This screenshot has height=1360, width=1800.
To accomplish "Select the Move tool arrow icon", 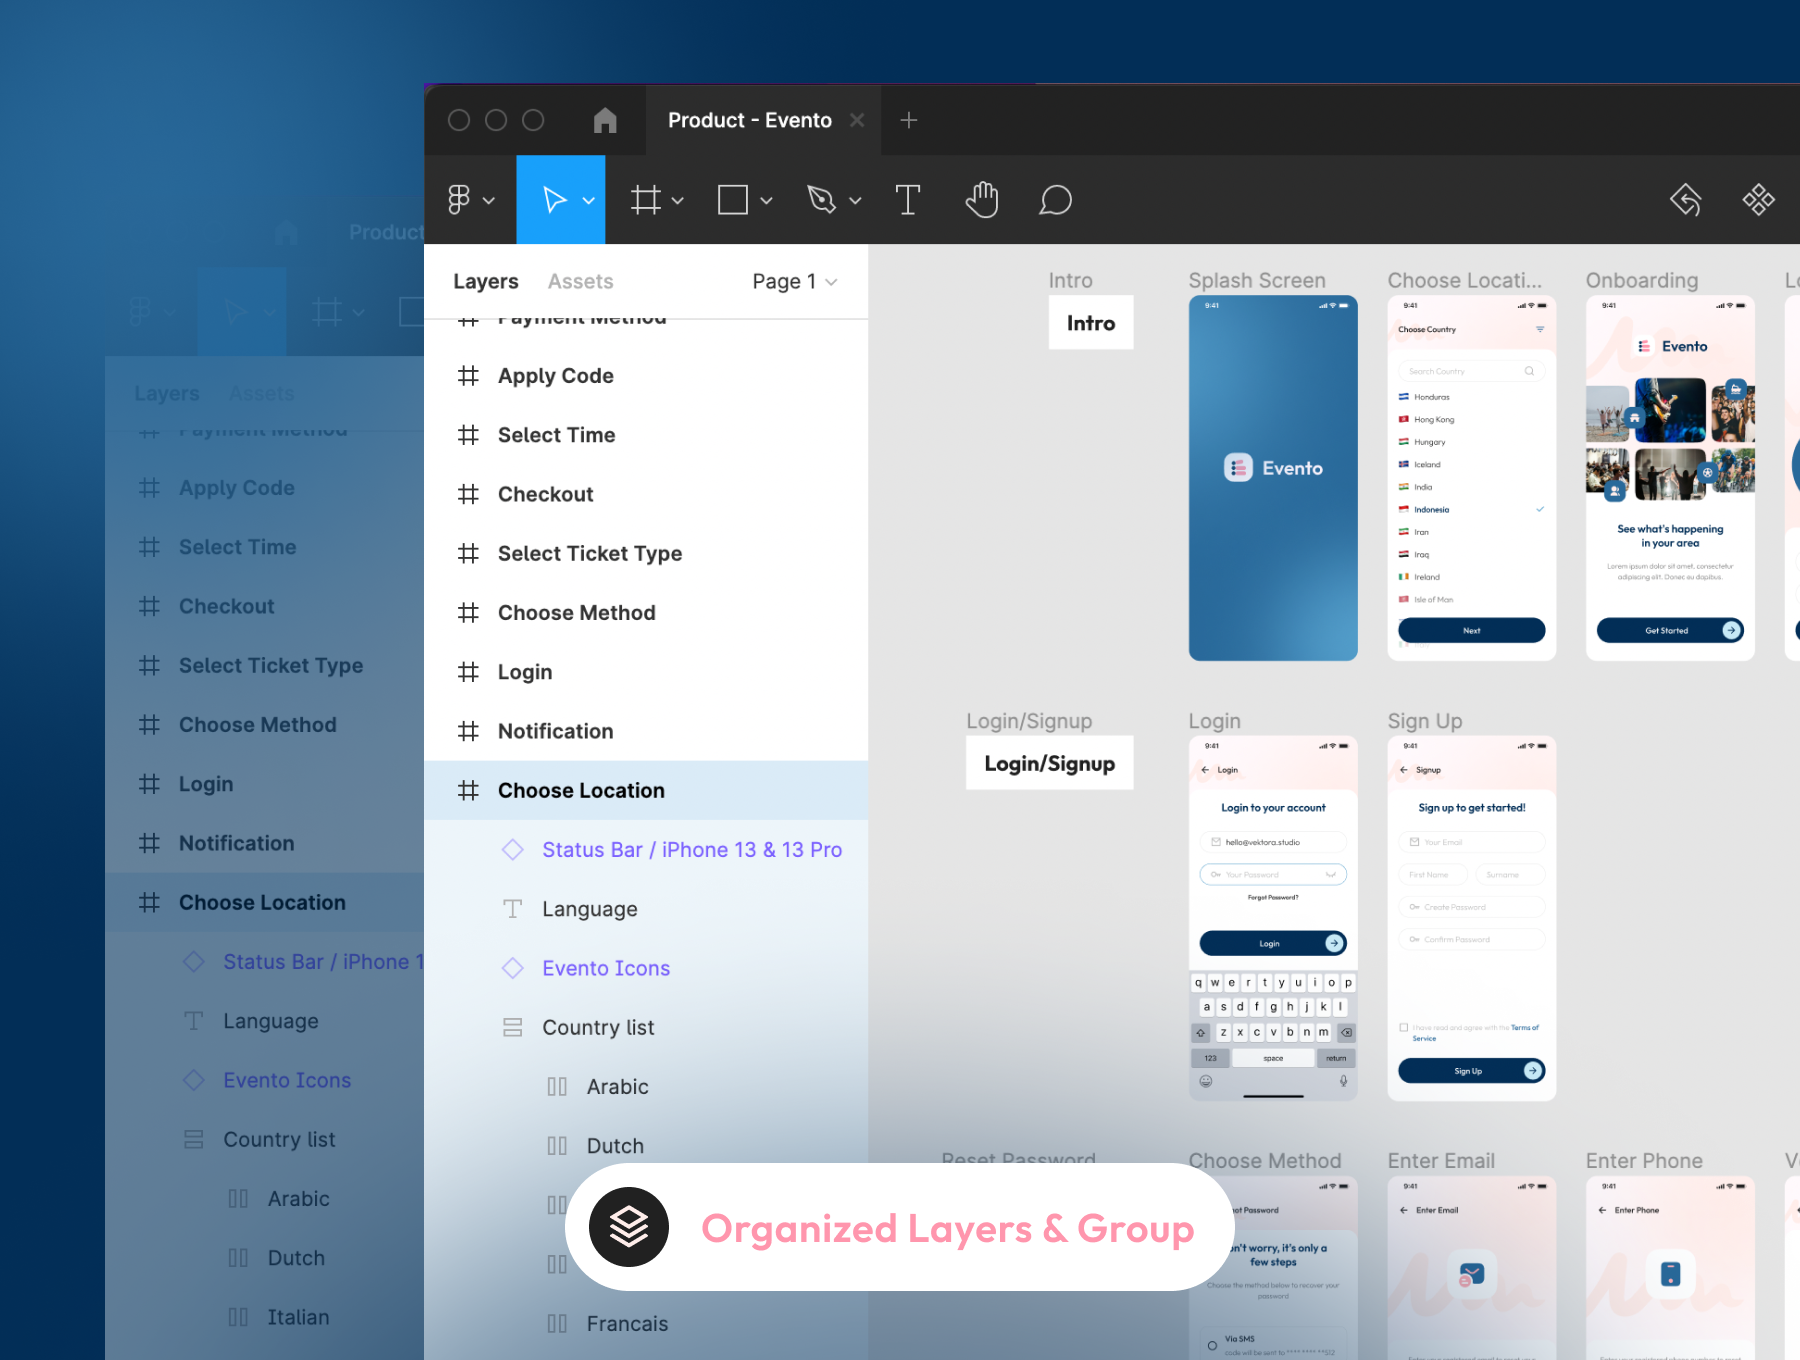I will (553, 200).
